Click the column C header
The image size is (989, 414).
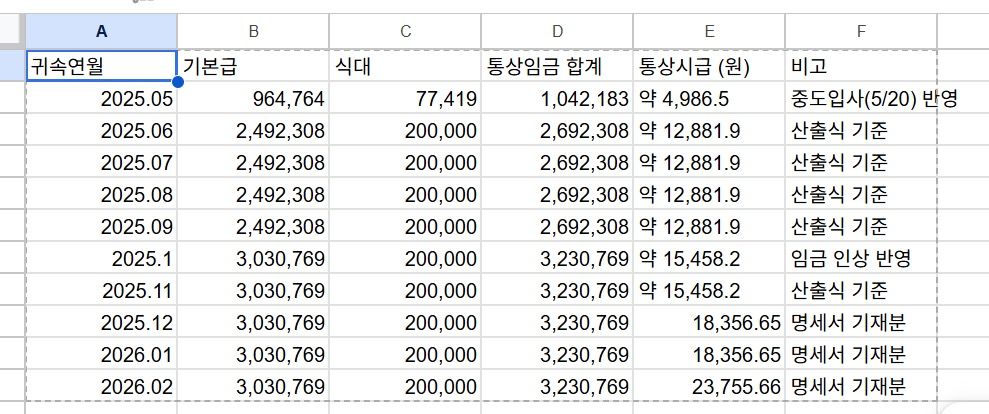(405, 31)
